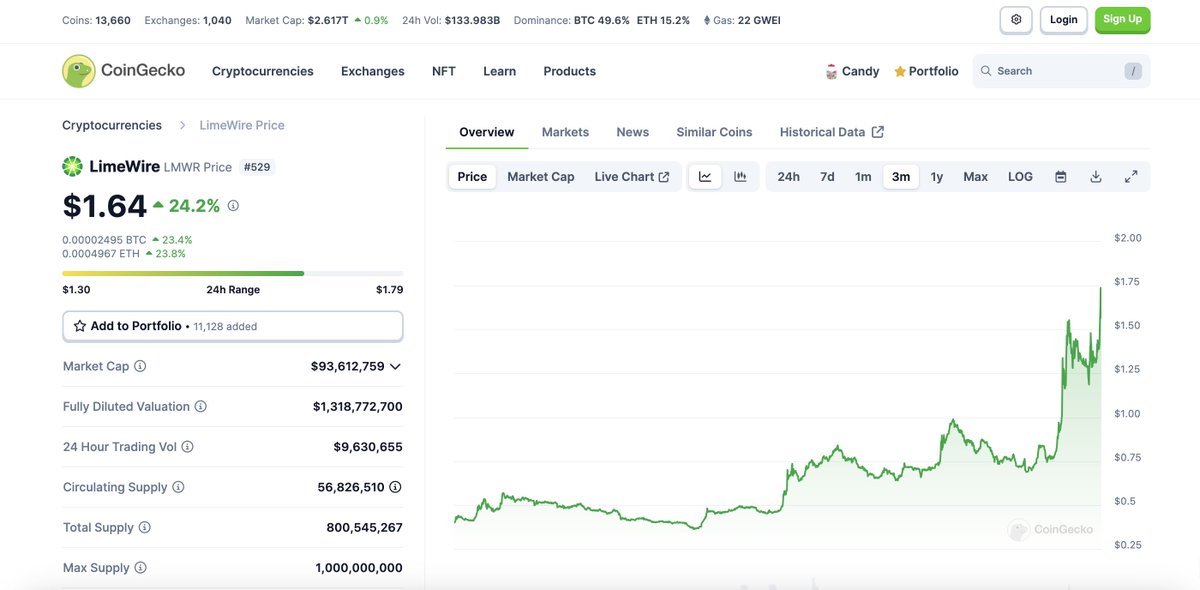Set chart range to 24h
Screen dimensions: 1200x590
pos(789,177)
